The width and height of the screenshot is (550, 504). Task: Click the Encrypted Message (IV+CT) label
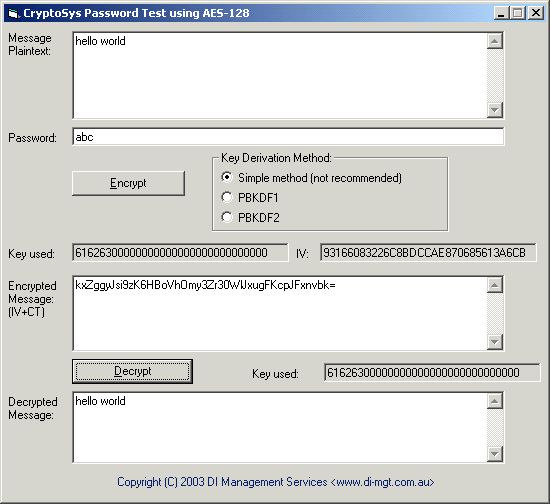click(32, 299)
